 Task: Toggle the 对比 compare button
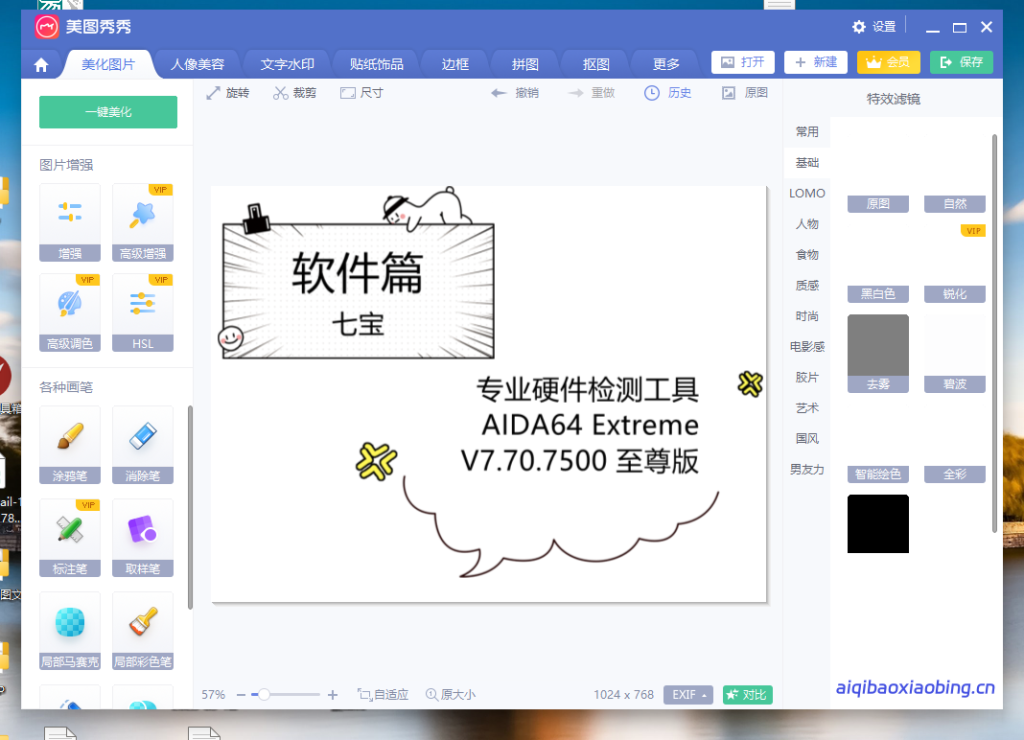pyautogui.click(x=748, y=695)
